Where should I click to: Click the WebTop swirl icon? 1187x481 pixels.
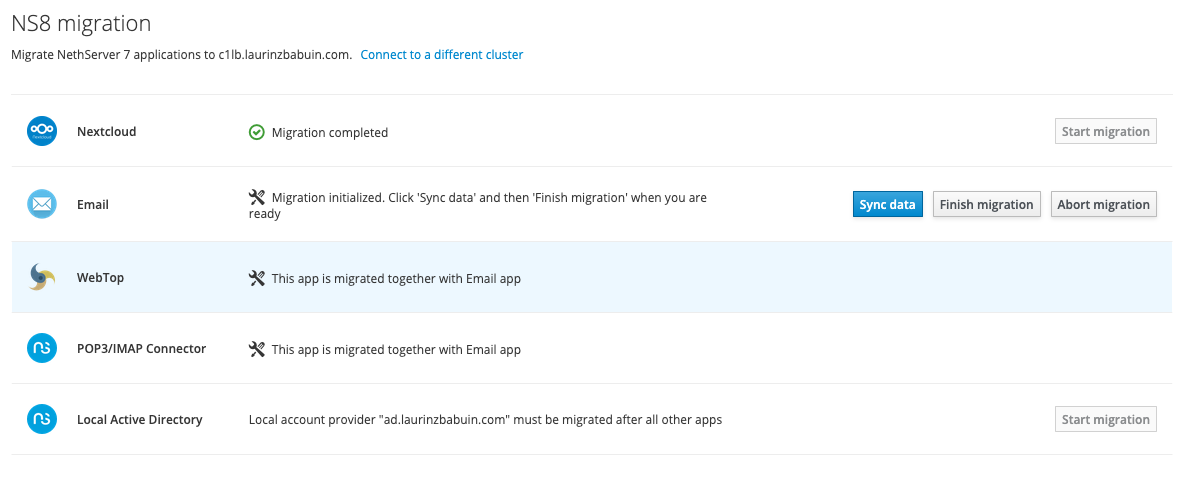(x=42, y=277)
